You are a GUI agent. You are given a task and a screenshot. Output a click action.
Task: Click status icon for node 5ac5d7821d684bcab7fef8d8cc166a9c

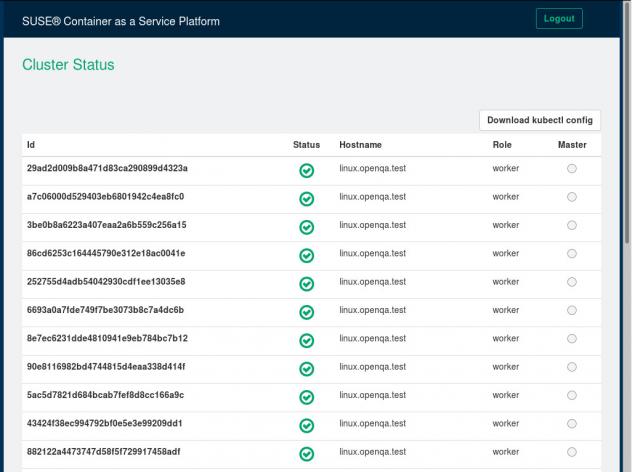coord(307,397)
